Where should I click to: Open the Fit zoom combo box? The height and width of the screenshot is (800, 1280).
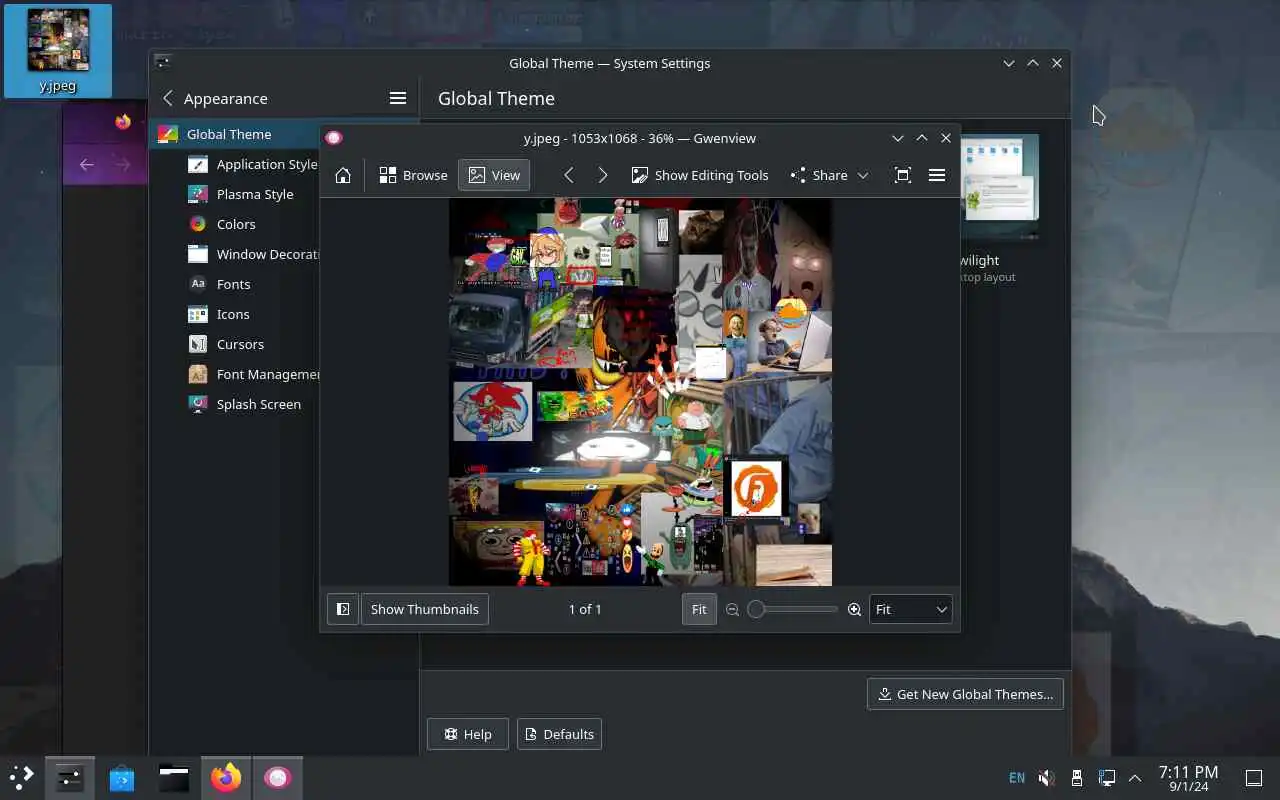[910, 609]
